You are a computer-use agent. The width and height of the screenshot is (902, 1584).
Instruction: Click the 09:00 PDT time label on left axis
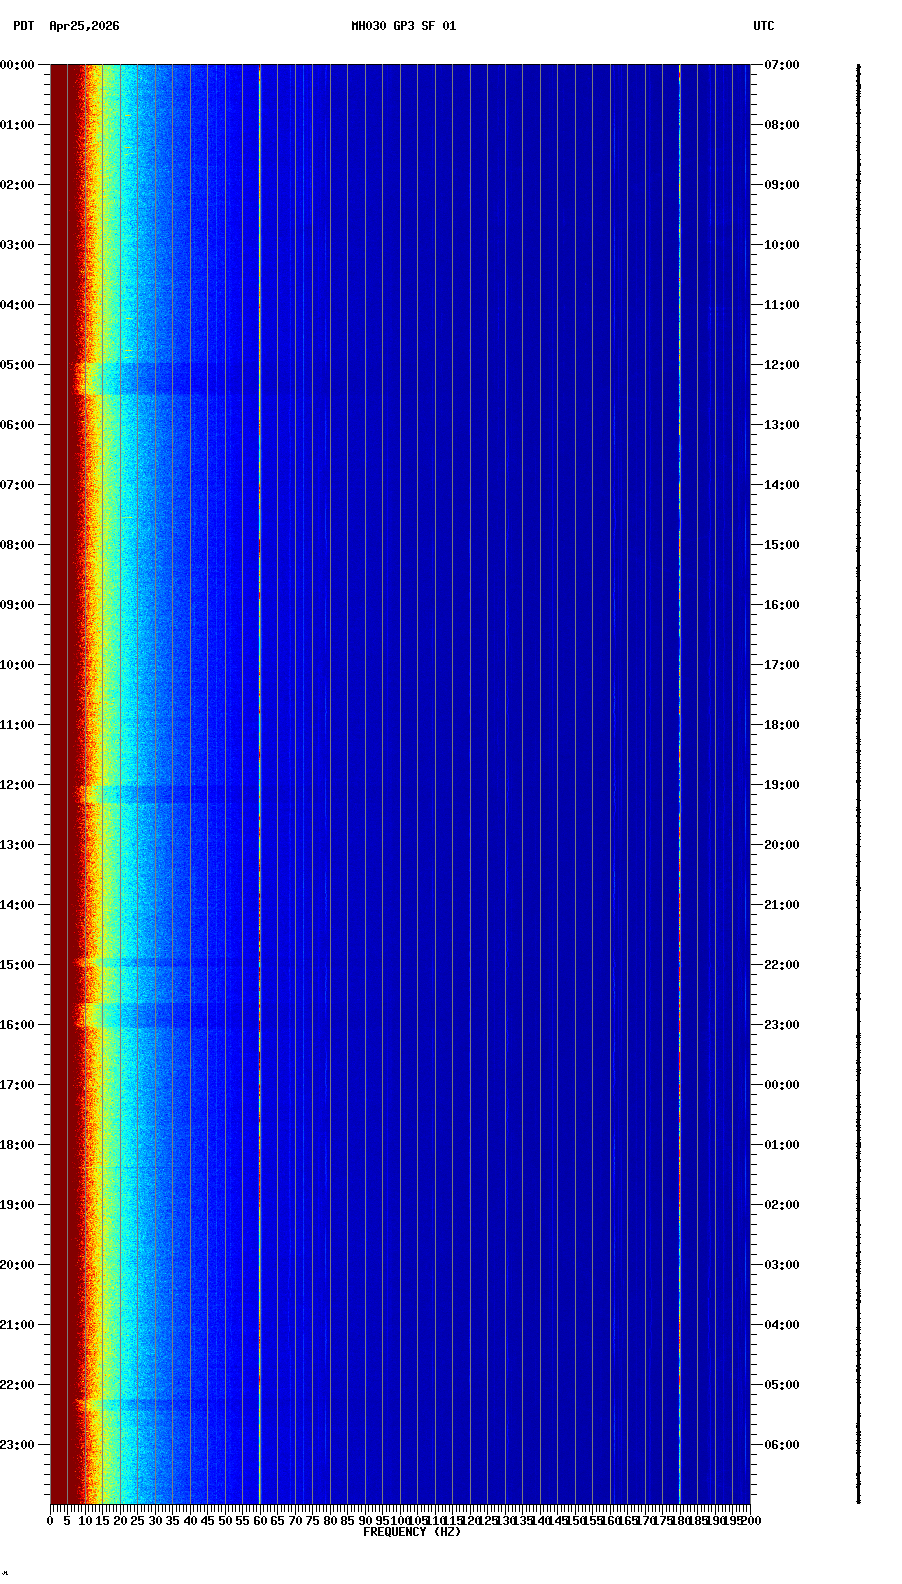pyautogui.click(x=17, y=605)
